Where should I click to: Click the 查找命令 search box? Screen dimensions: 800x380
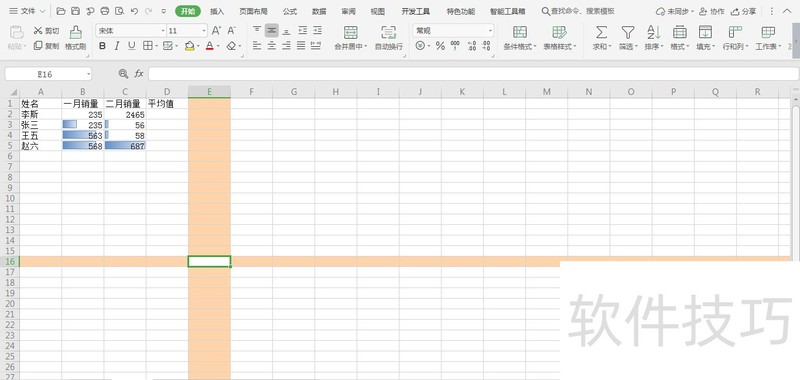pyautogui.click(x=578, y=11)
